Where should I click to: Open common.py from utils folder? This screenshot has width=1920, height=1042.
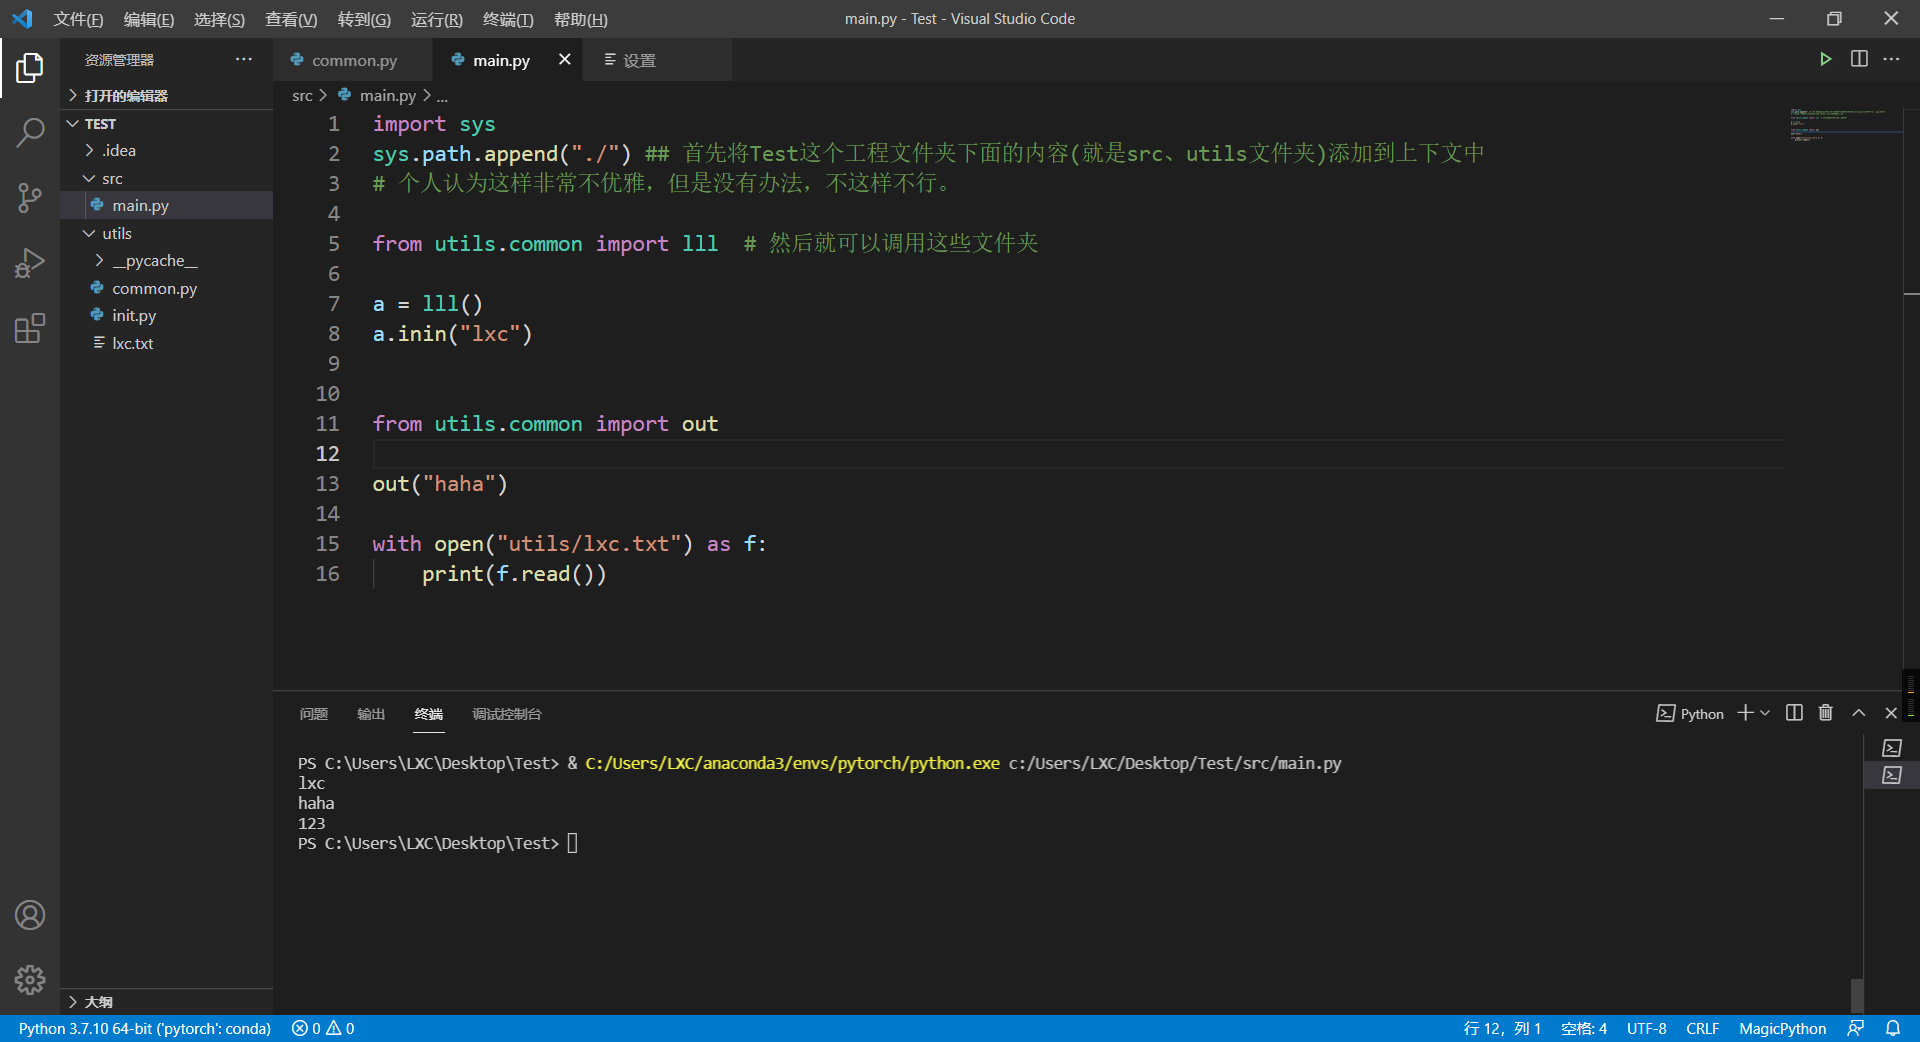[166, 288]
